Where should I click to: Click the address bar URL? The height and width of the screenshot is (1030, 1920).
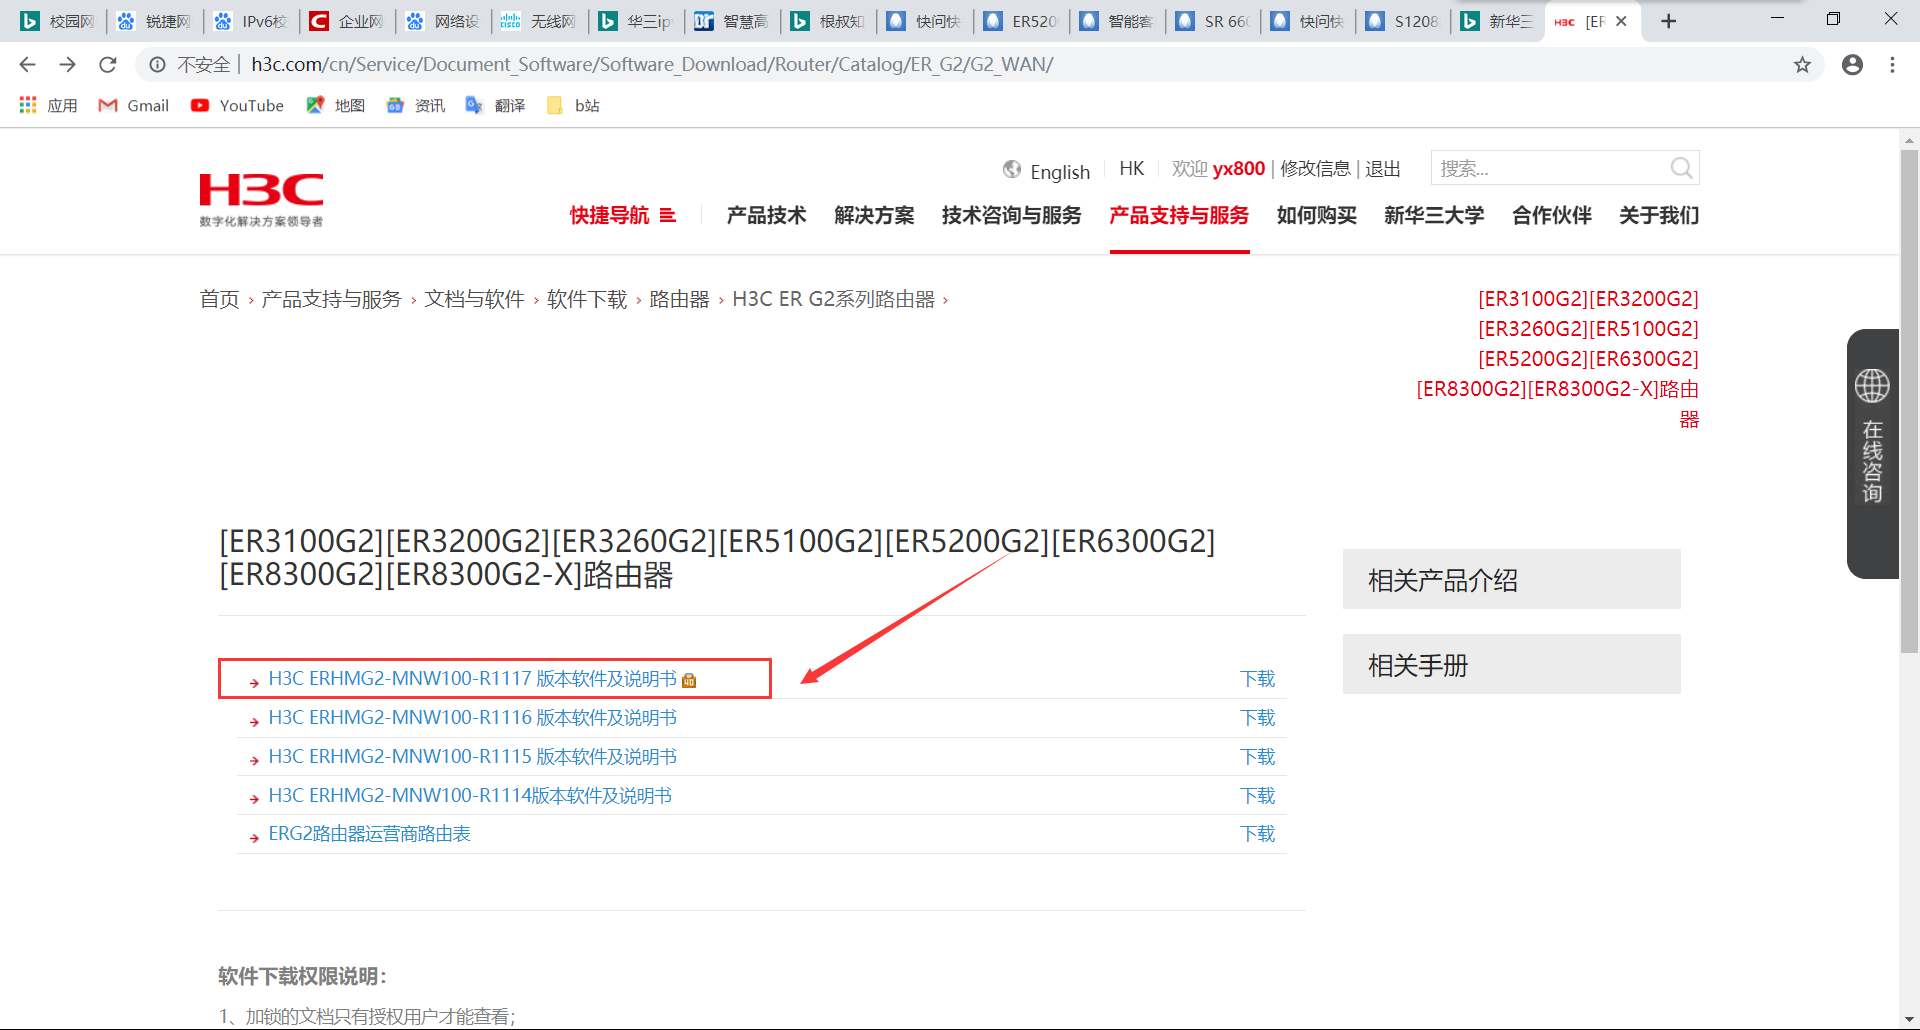(x=652, y=65)
